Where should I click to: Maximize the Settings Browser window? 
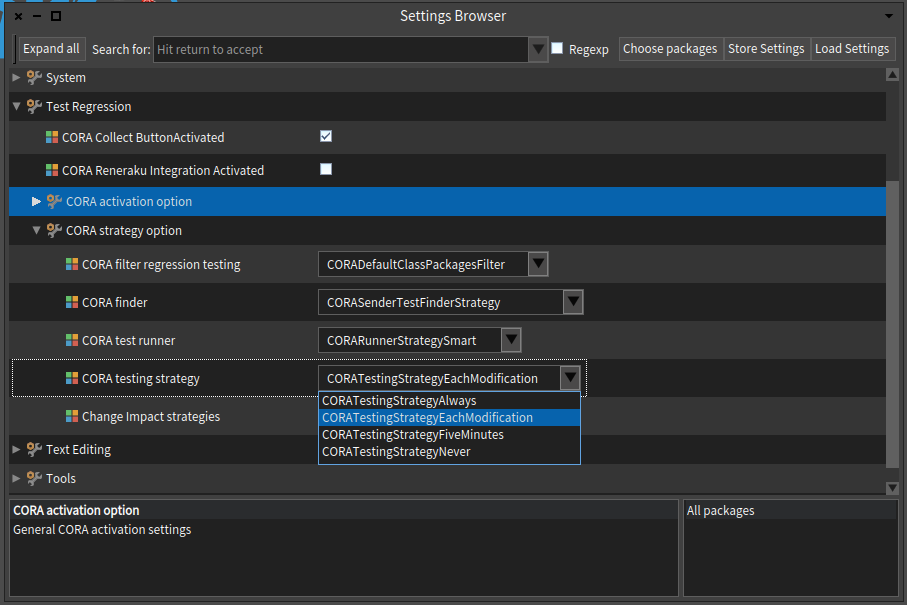point(56,16)
